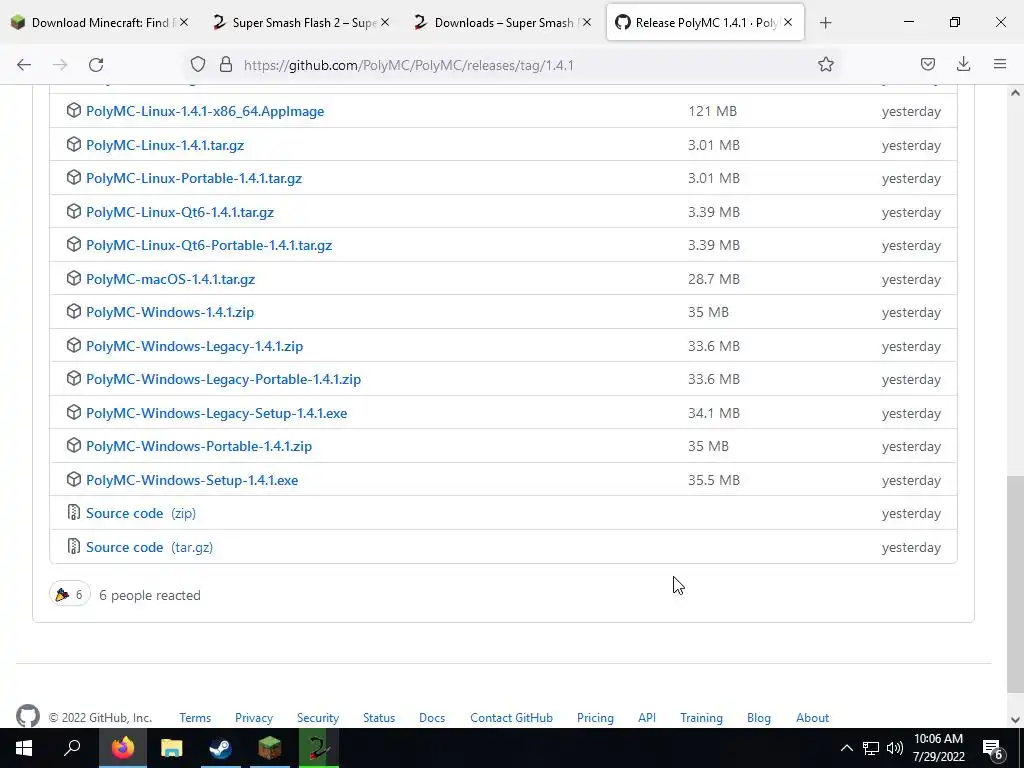Click Super Smash Flash taskbar icon
The image size is (1024, 768).
(319, 748)
